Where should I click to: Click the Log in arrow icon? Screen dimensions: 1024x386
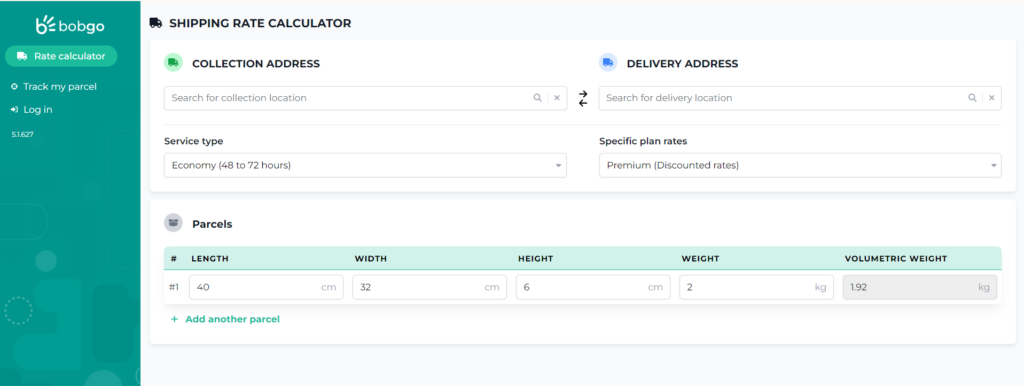(14, 110)
